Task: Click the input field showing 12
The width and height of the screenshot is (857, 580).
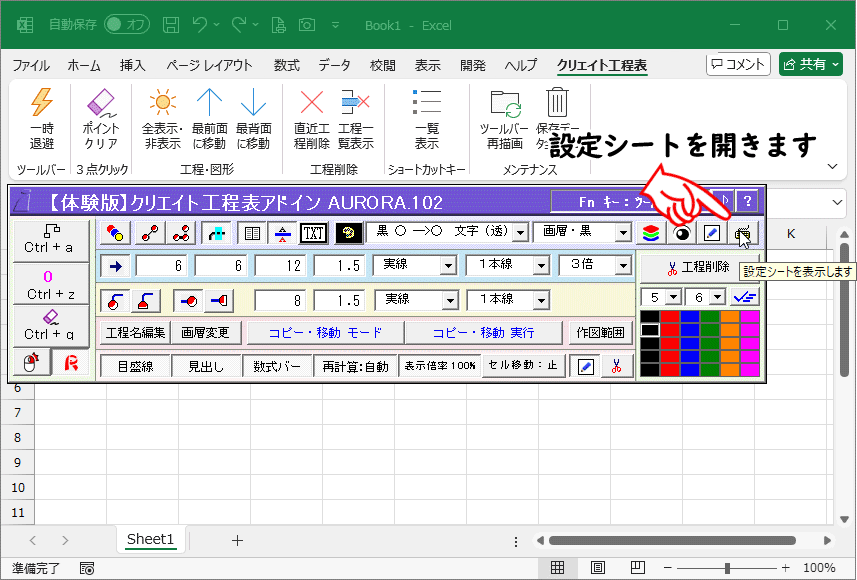Action: (x=281, y=266)
